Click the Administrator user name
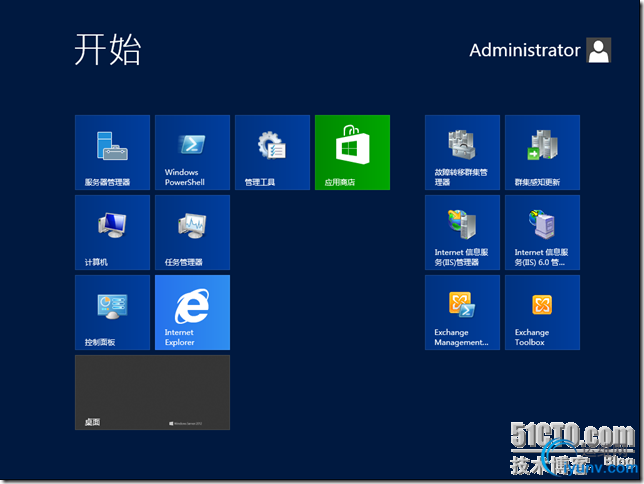 coord(525,50)
